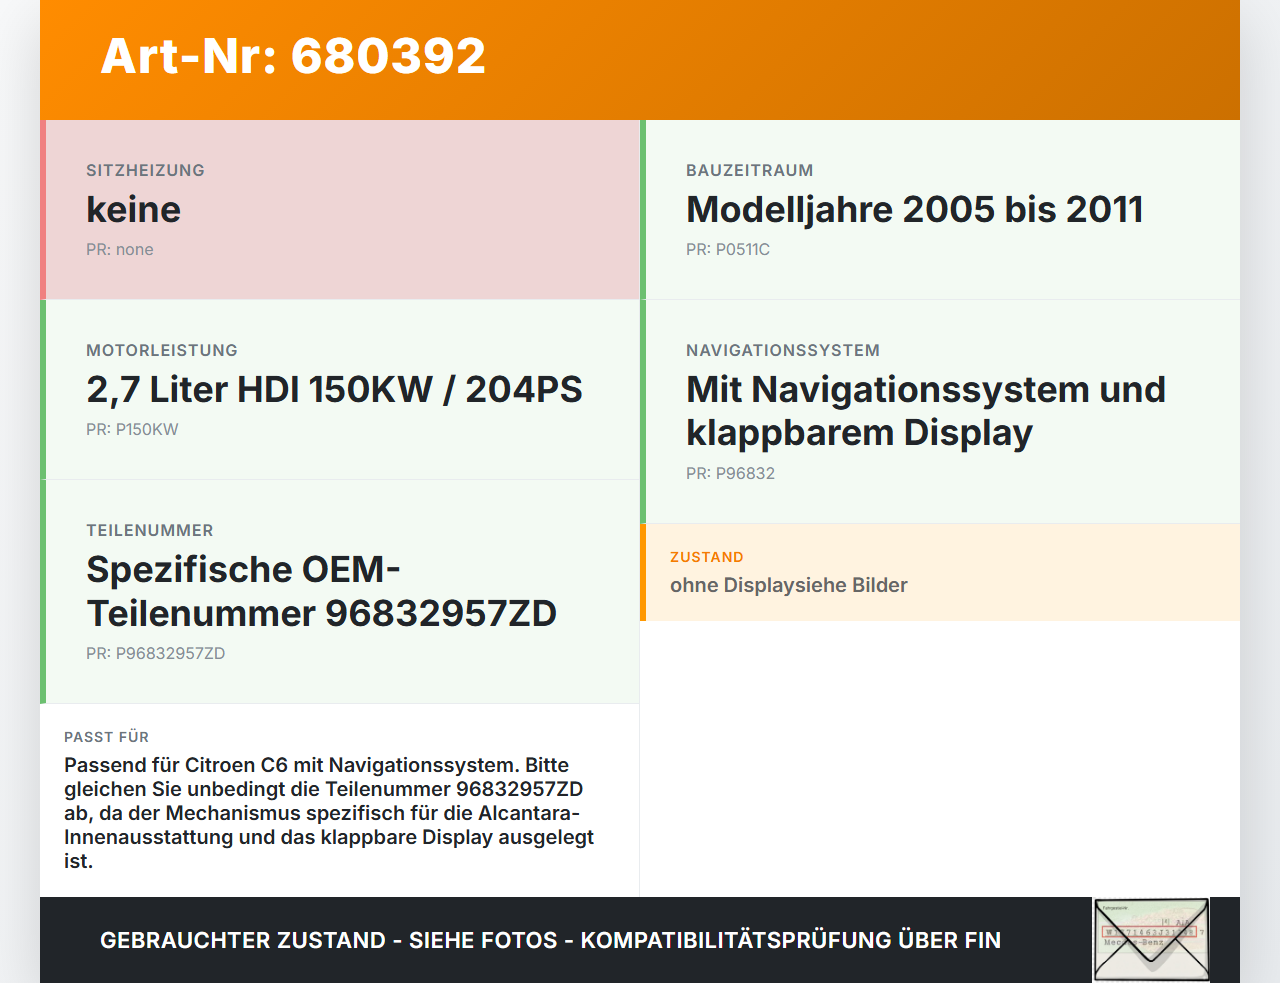Click the Citroen C6 compatibility description paragraph
1280x983 pixels.
[330, 813]
